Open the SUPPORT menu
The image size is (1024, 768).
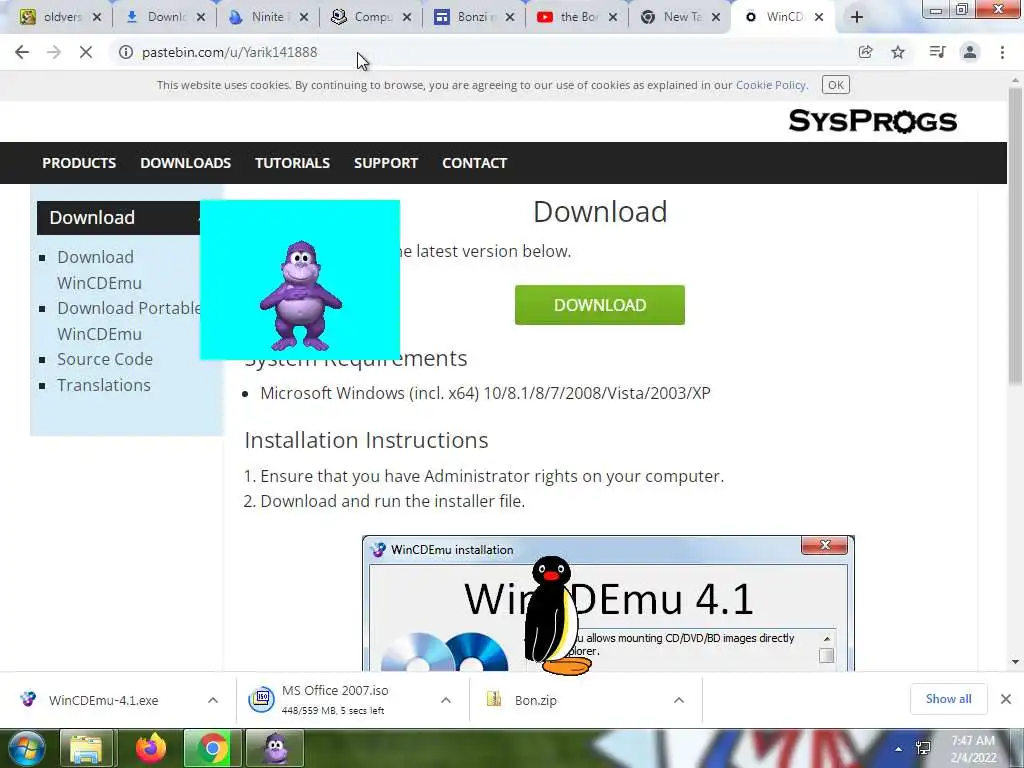(386, 163)
